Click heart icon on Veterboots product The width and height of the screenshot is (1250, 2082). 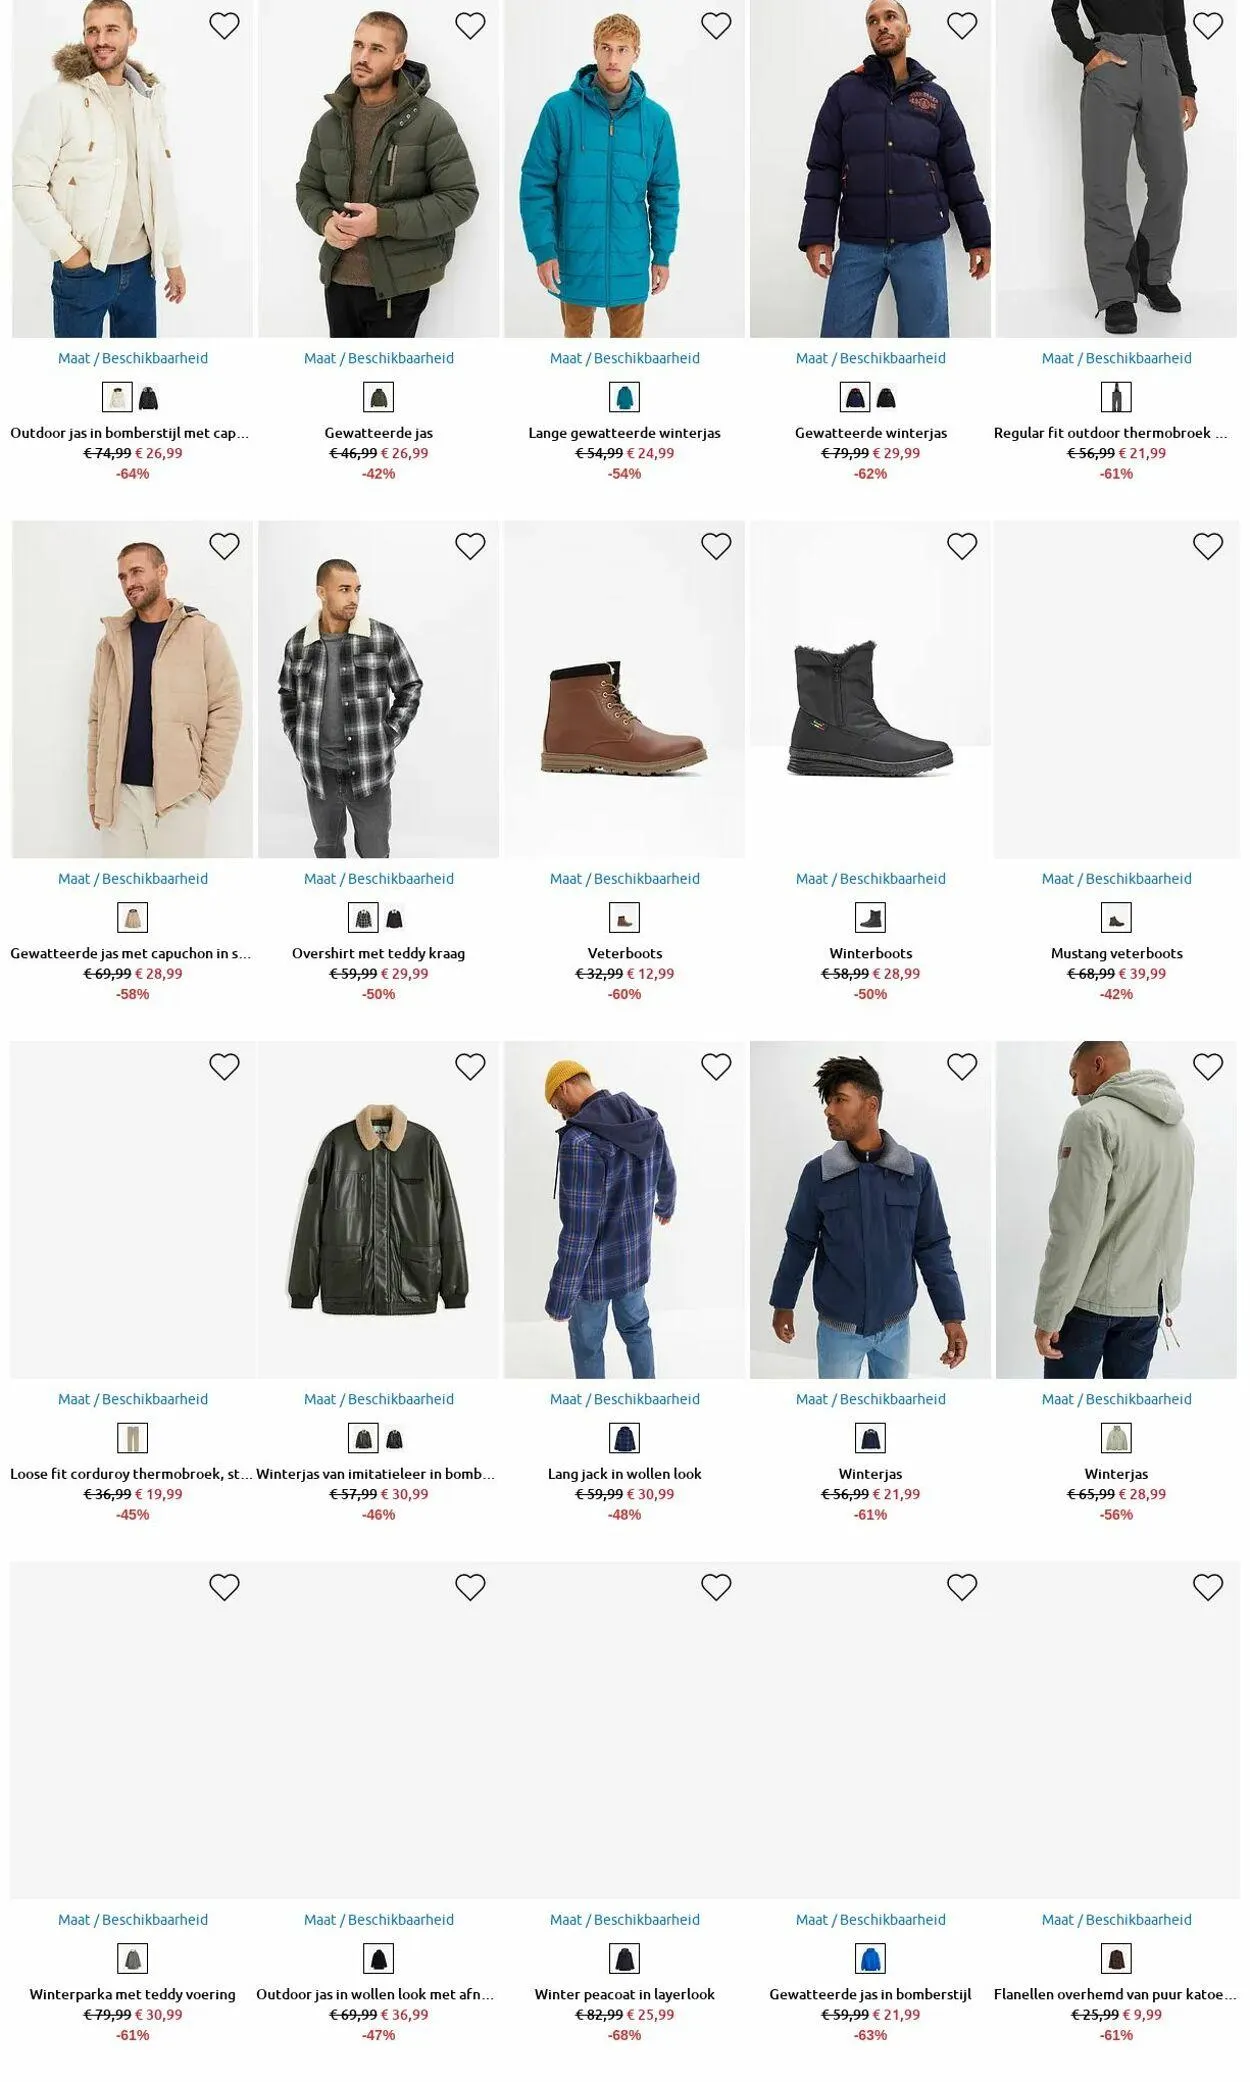(x=716, y=546)
